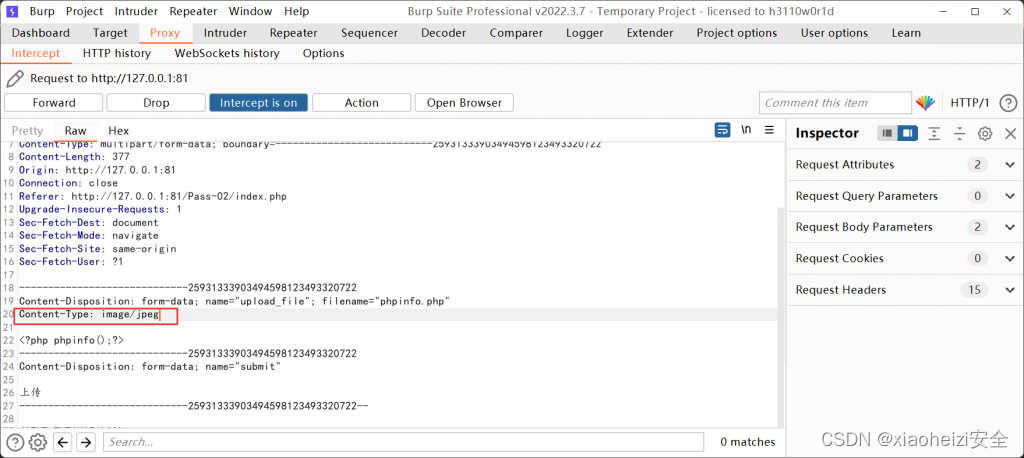The width and height of the screenshot is (1024, 458).
Task: Click the Content-Length: 377 line
Action: pos(74,157)
